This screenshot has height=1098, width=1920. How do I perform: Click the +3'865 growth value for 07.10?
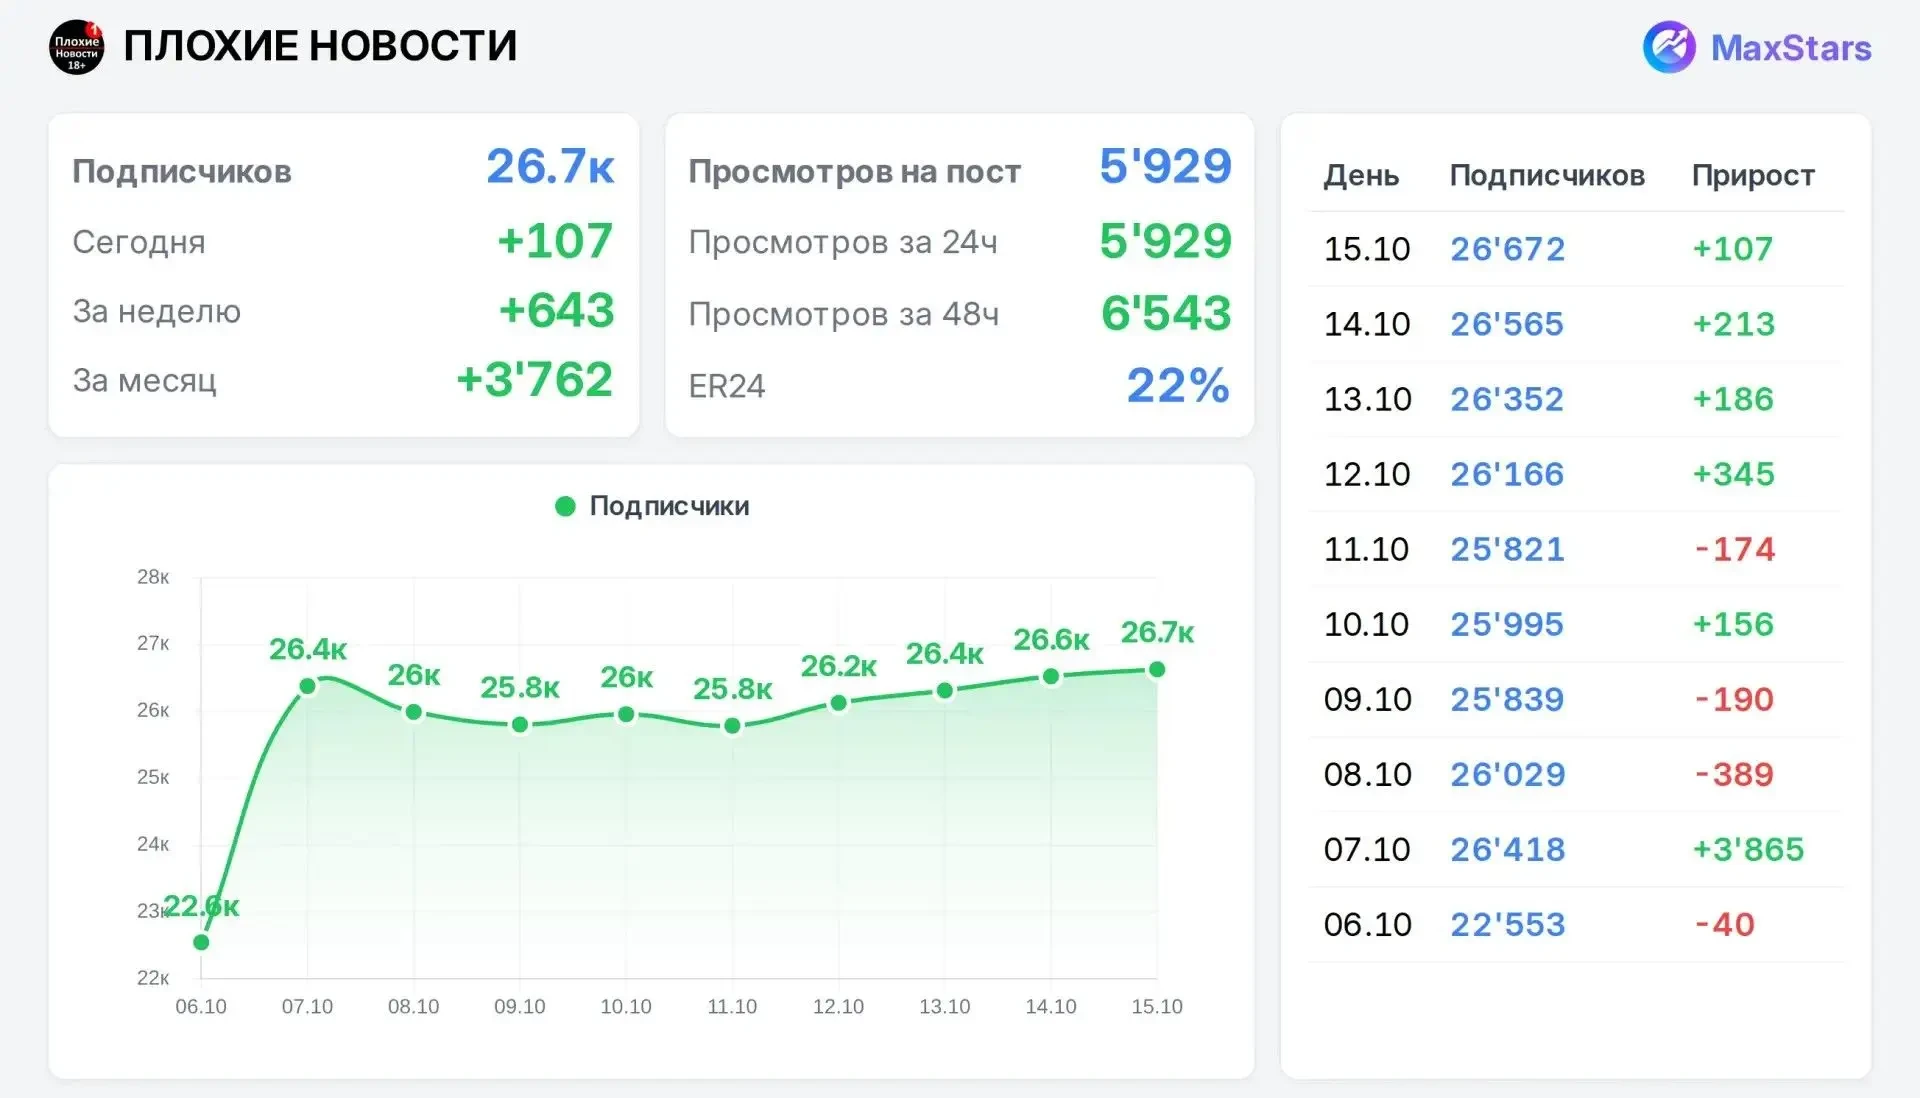(1748, 849)
